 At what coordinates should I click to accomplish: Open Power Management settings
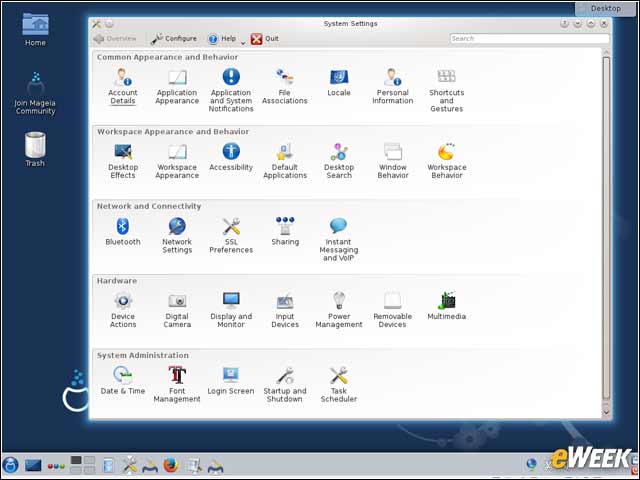pos(339,310)
